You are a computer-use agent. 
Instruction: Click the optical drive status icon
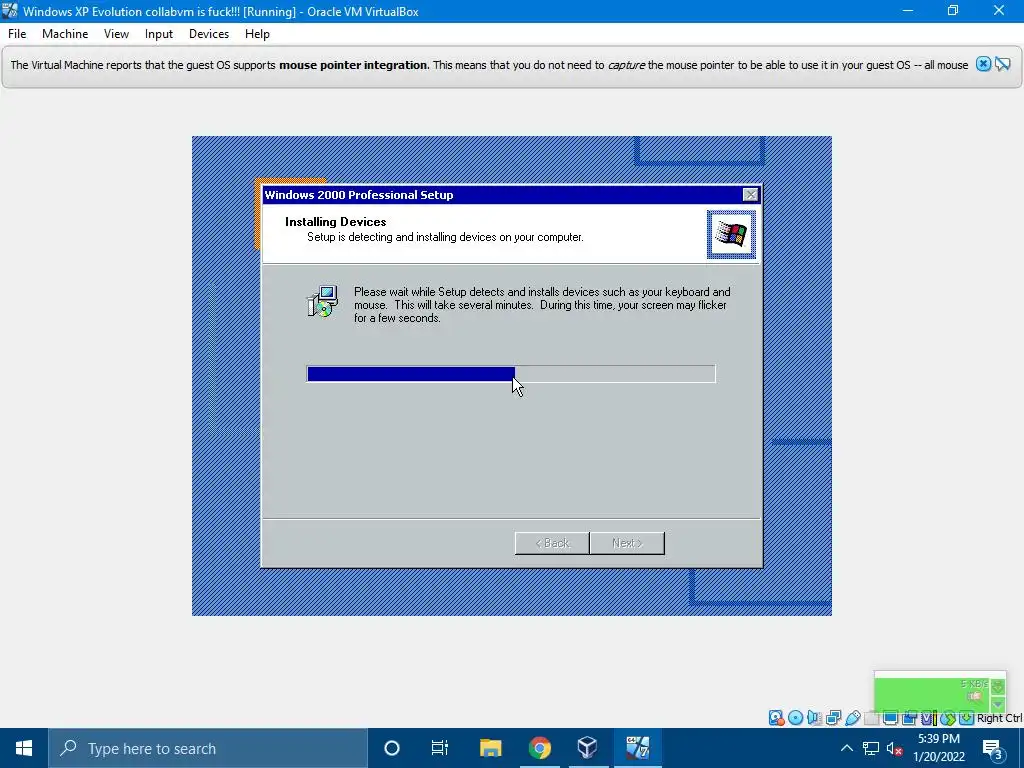795,718
